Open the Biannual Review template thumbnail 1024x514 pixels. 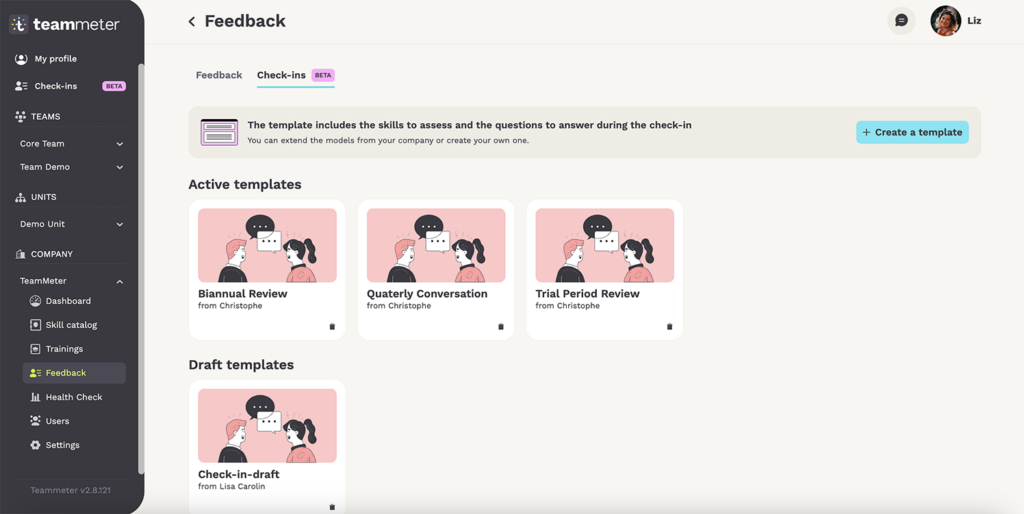267,246
